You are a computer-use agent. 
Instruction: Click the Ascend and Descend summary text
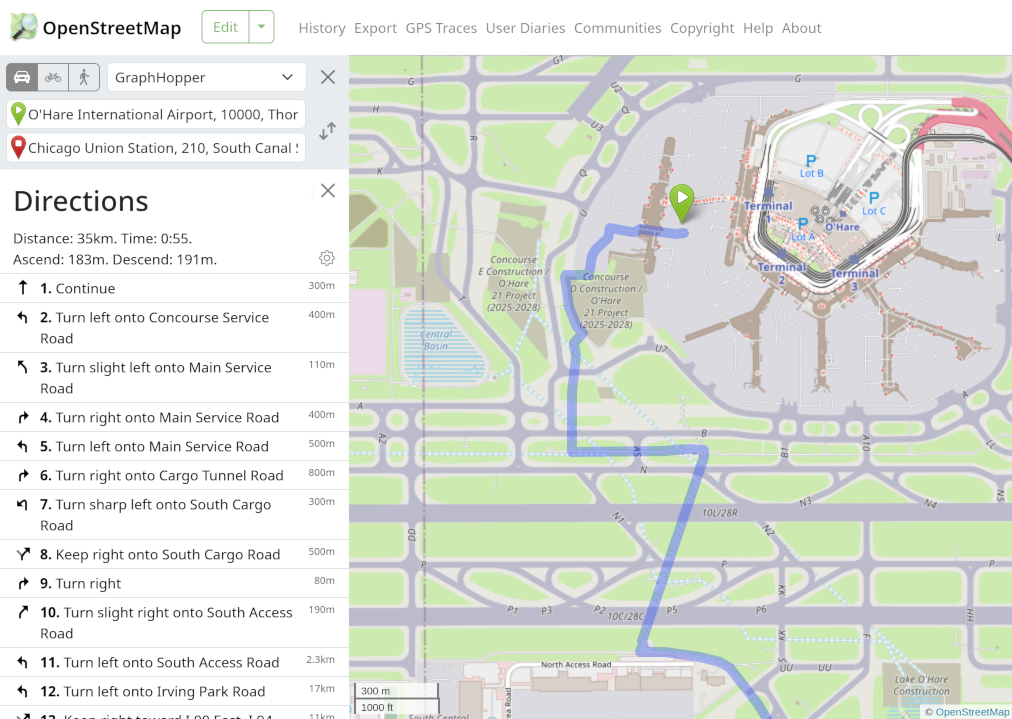click(x=115, y=259)
